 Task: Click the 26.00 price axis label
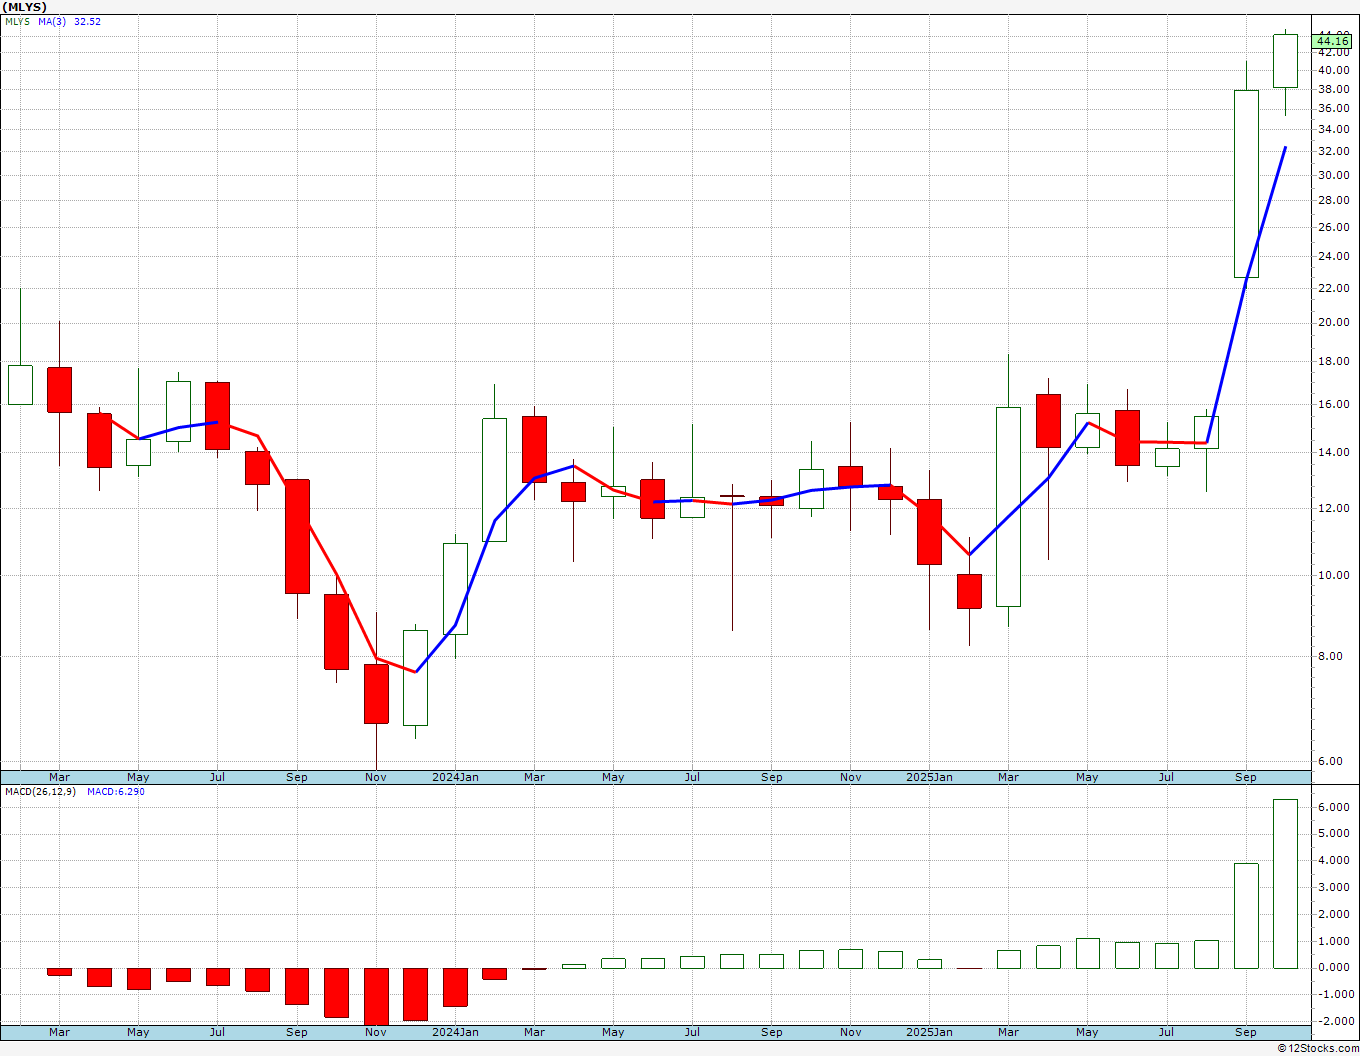pyautogui.click(x=1333, y=227)
